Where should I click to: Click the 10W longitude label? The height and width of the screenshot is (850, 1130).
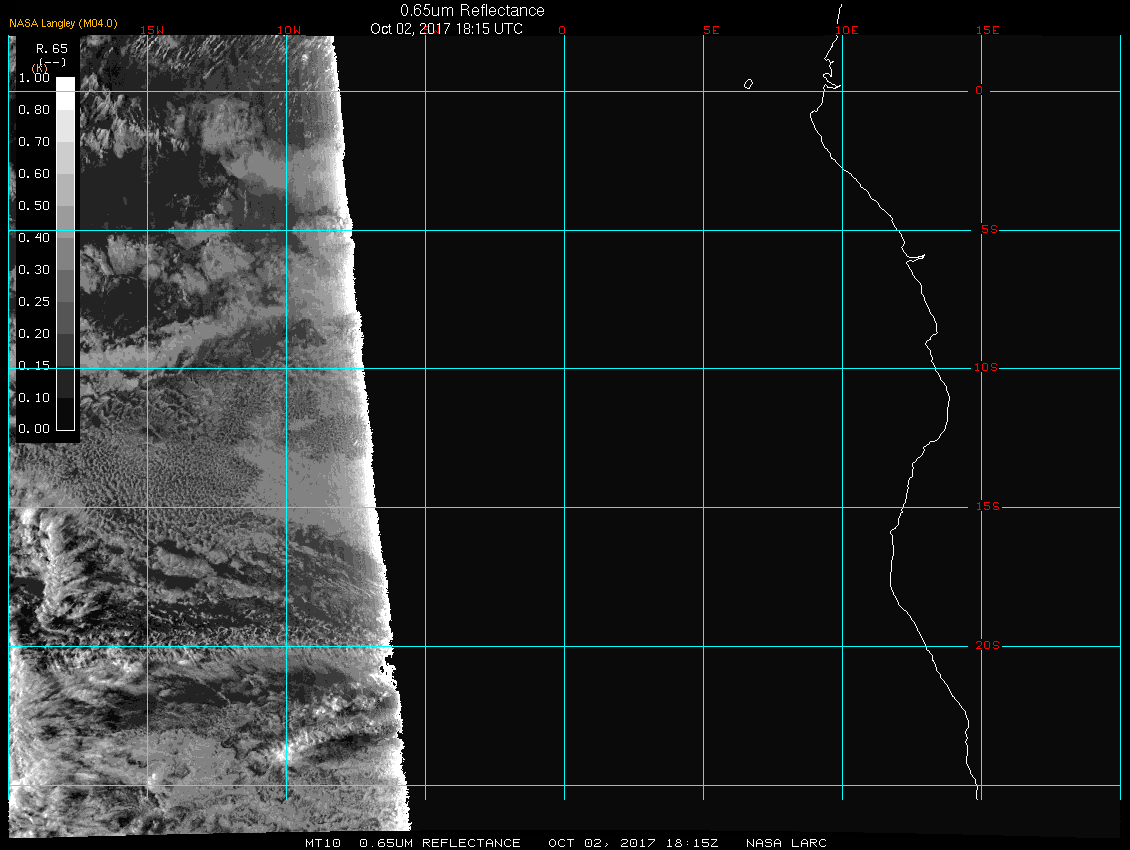289,30
